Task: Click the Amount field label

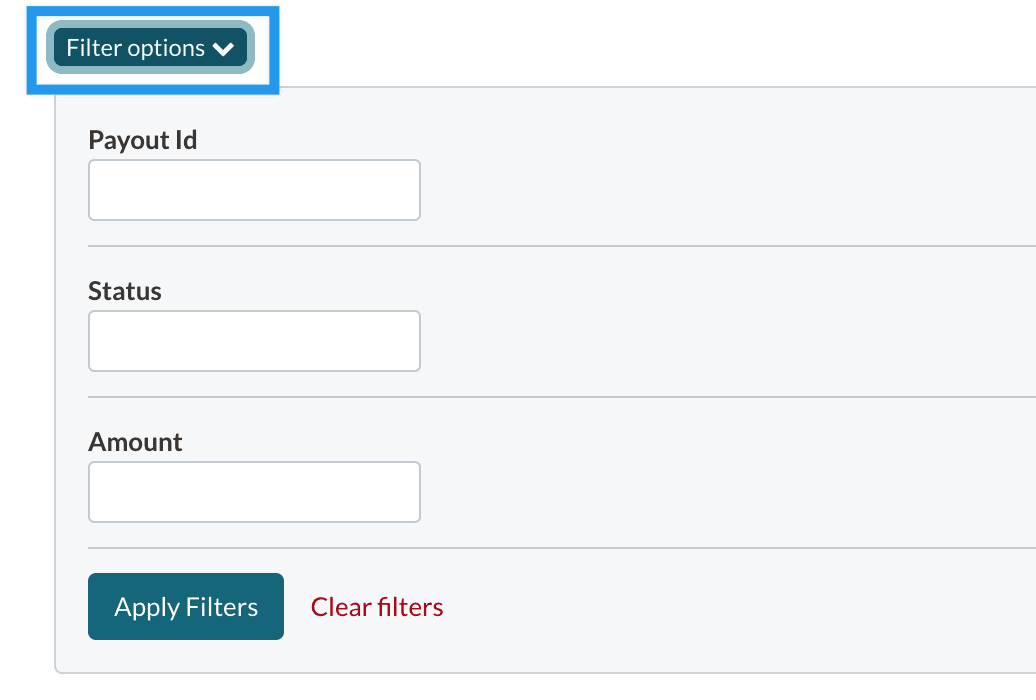Action: [x=136, y=442]
